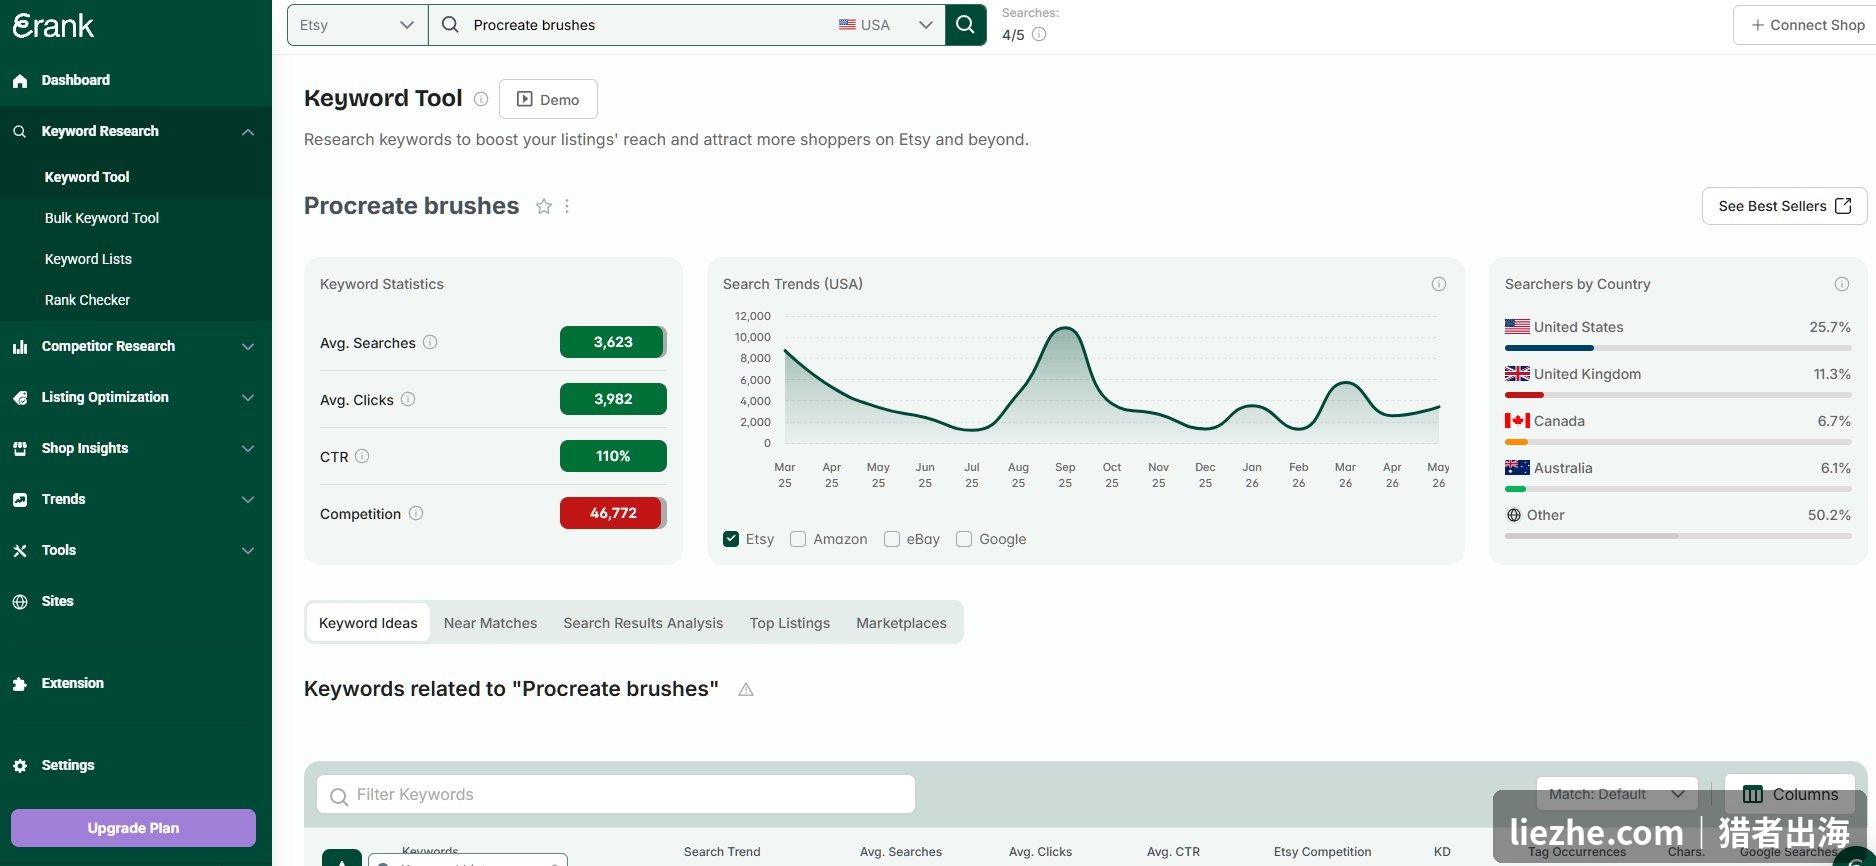Click the Keyword Research magnifier icon
1876x866 pixels.
20,131
